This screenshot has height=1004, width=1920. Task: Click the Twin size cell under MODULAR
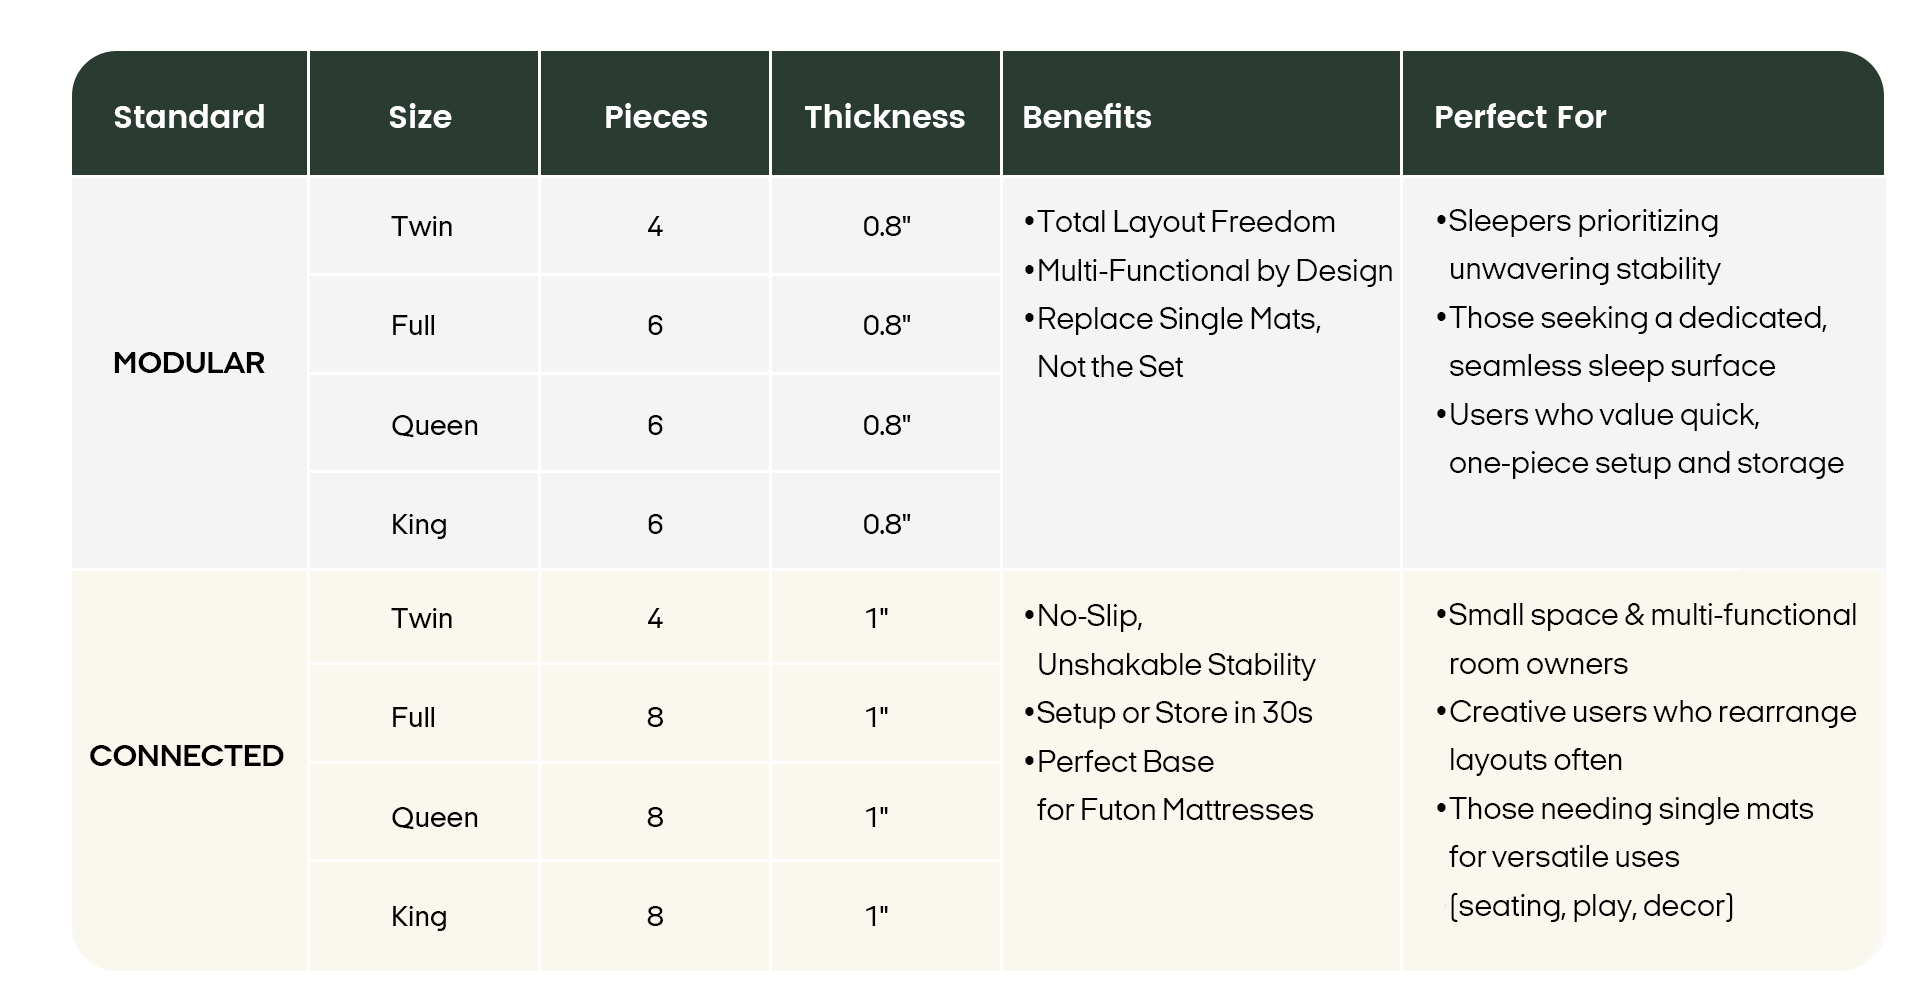(422, 226)
